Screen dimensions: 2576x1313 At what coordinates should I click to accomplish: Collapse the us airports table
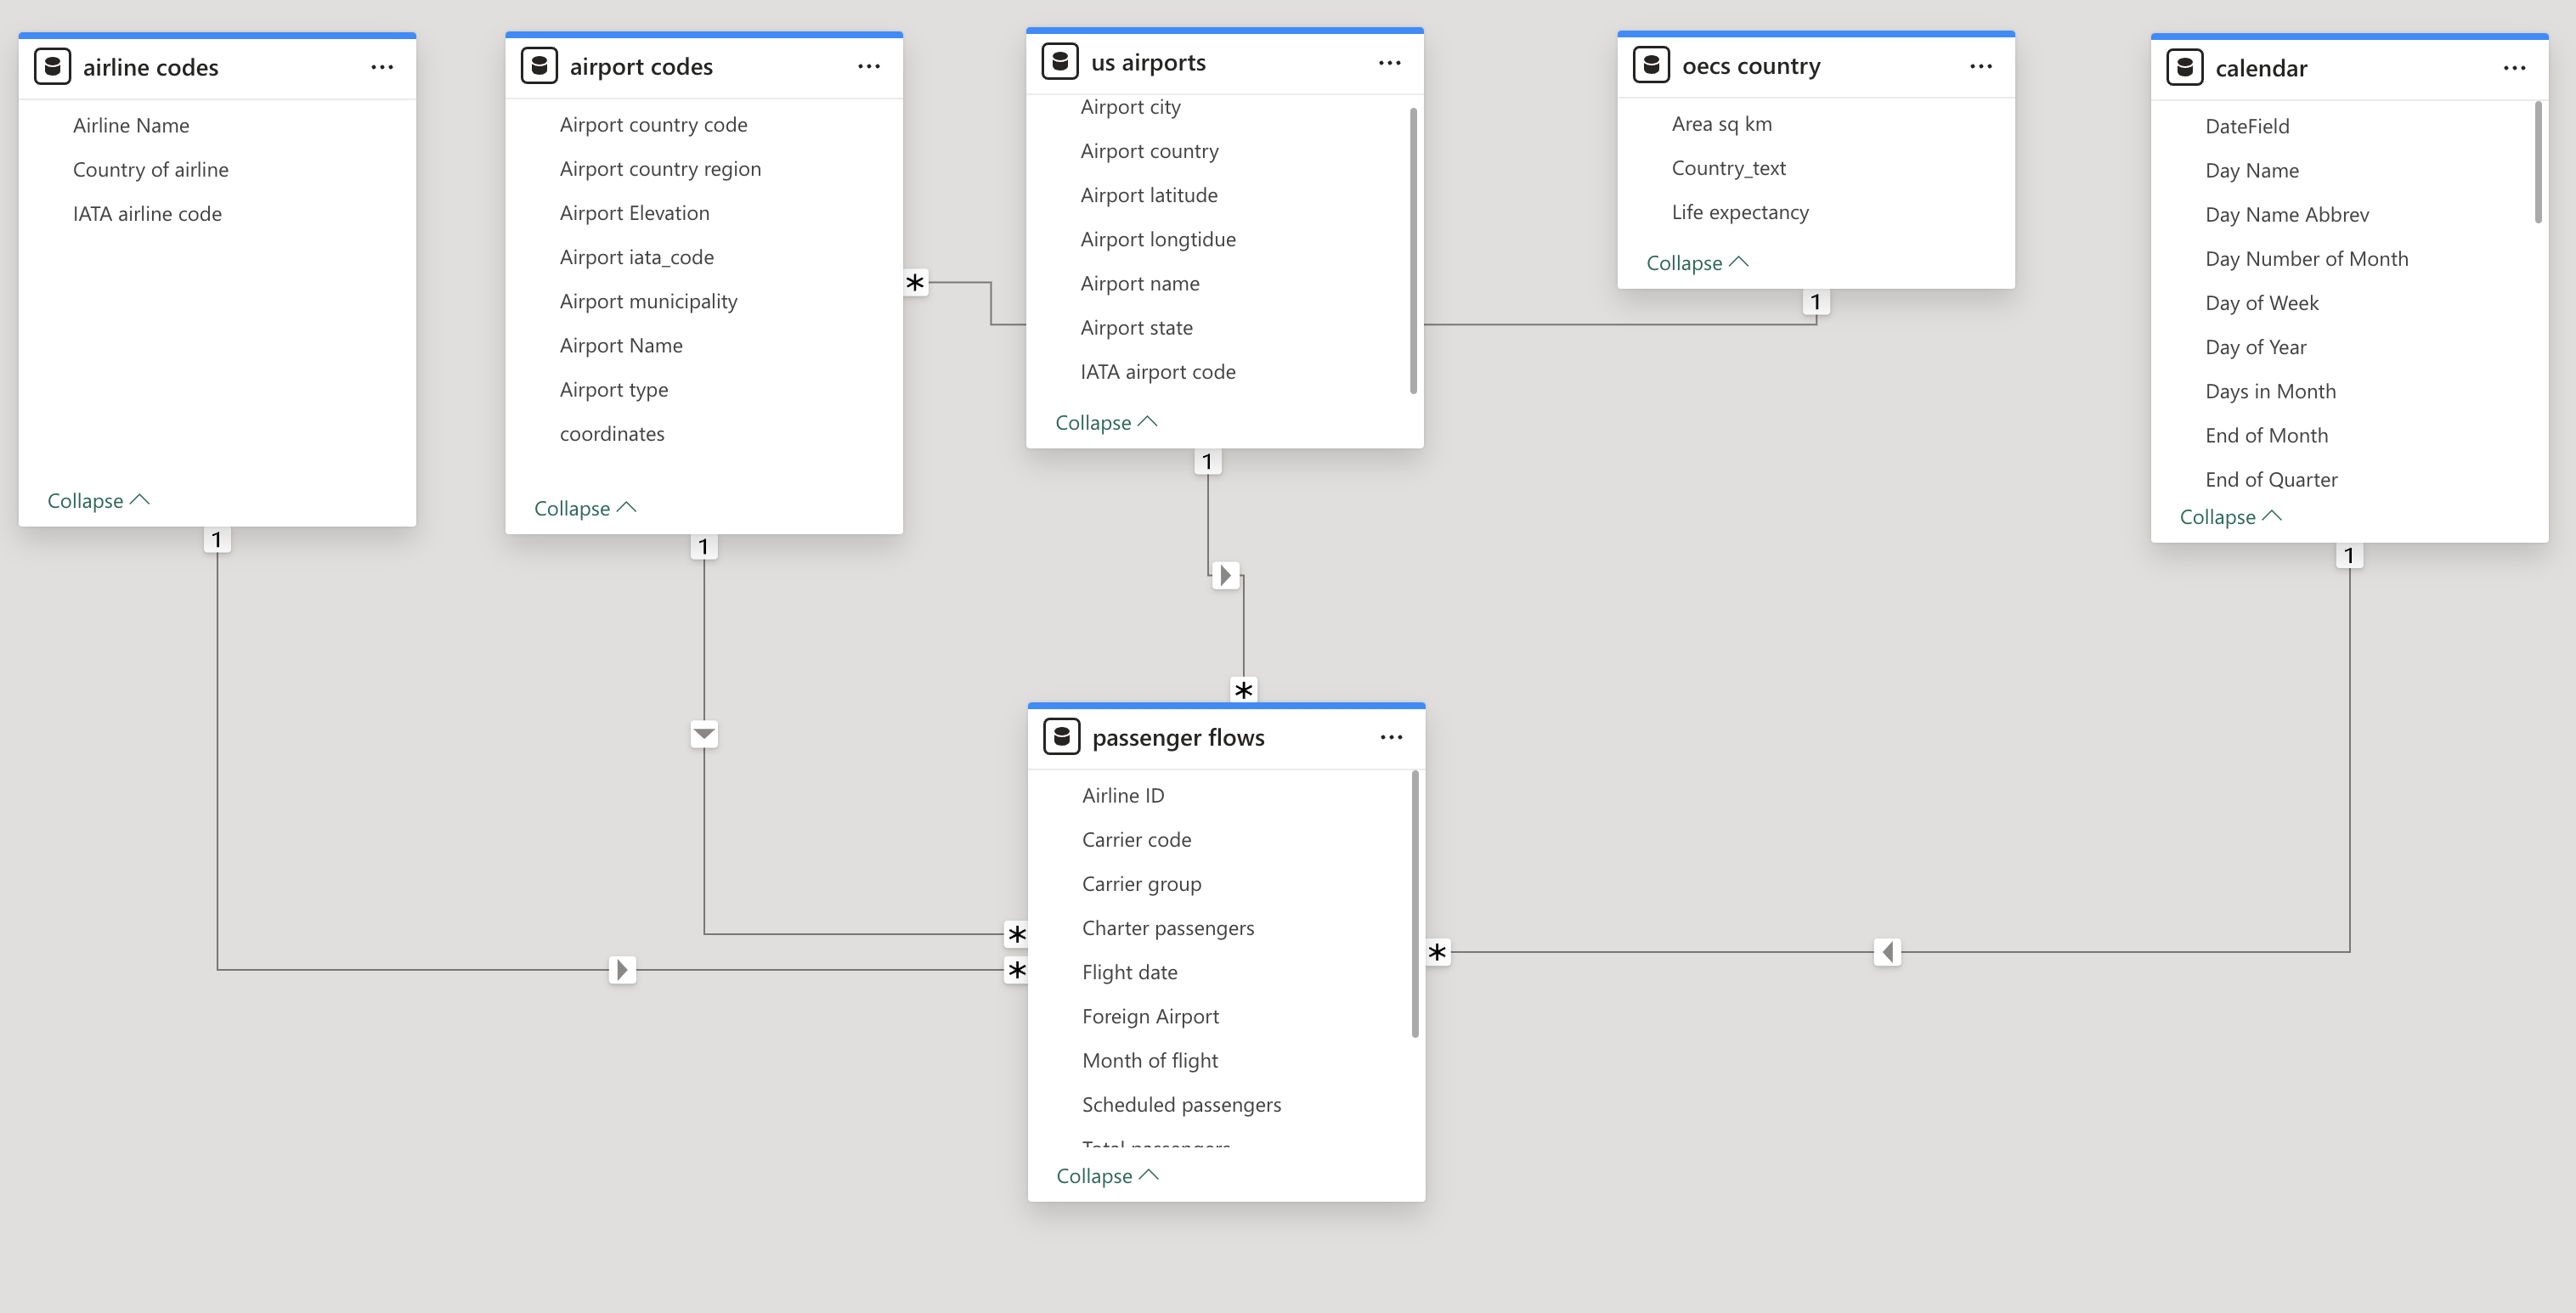coord(1105,422)
